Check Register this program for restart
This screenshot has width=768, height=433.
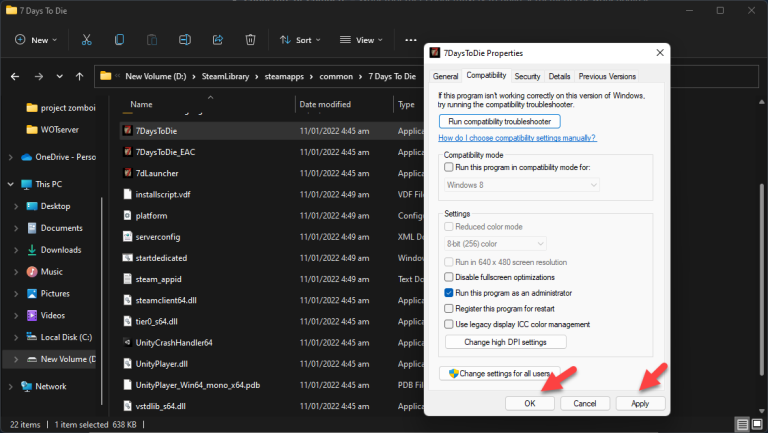click(449, 309)
